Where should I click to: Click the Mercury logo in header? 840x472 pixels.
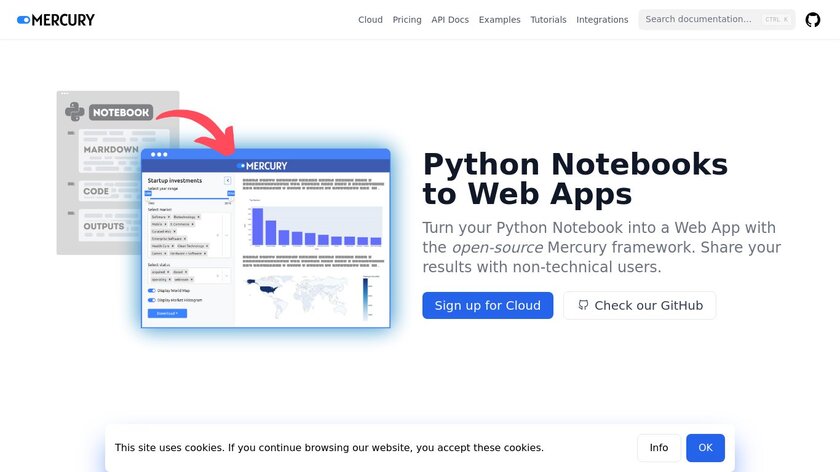(x=56, y=20)
